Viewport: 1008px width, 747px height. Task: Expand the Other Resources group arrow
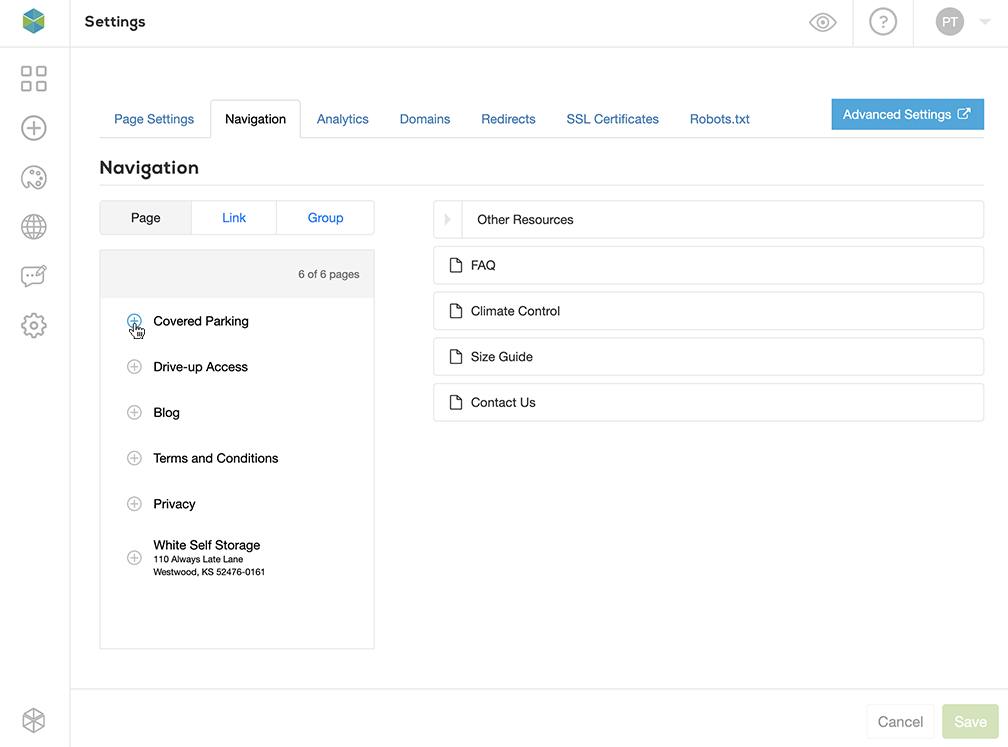point(447,219)
